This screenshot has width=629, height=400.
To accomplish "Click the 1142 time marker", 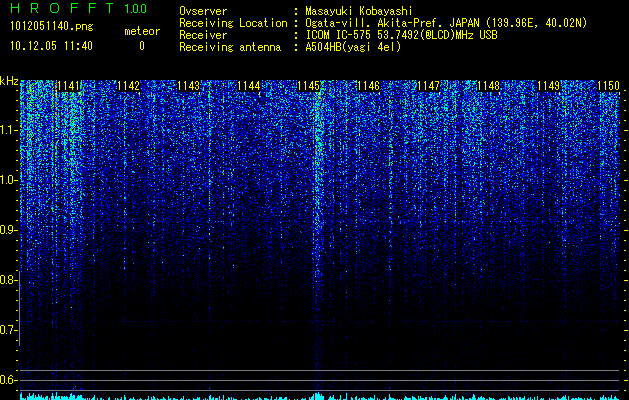I will 128,86.
